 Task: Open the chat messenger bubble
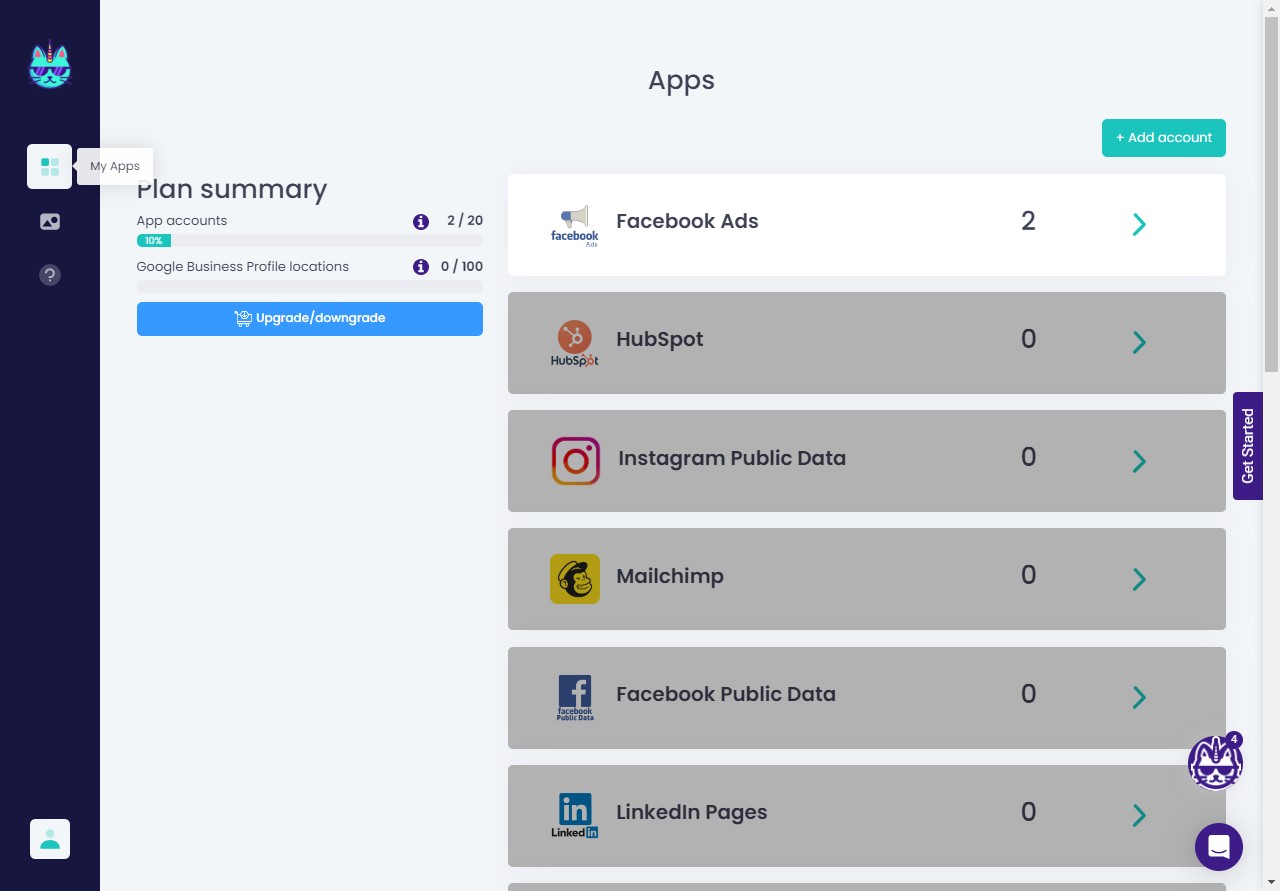1219,847
